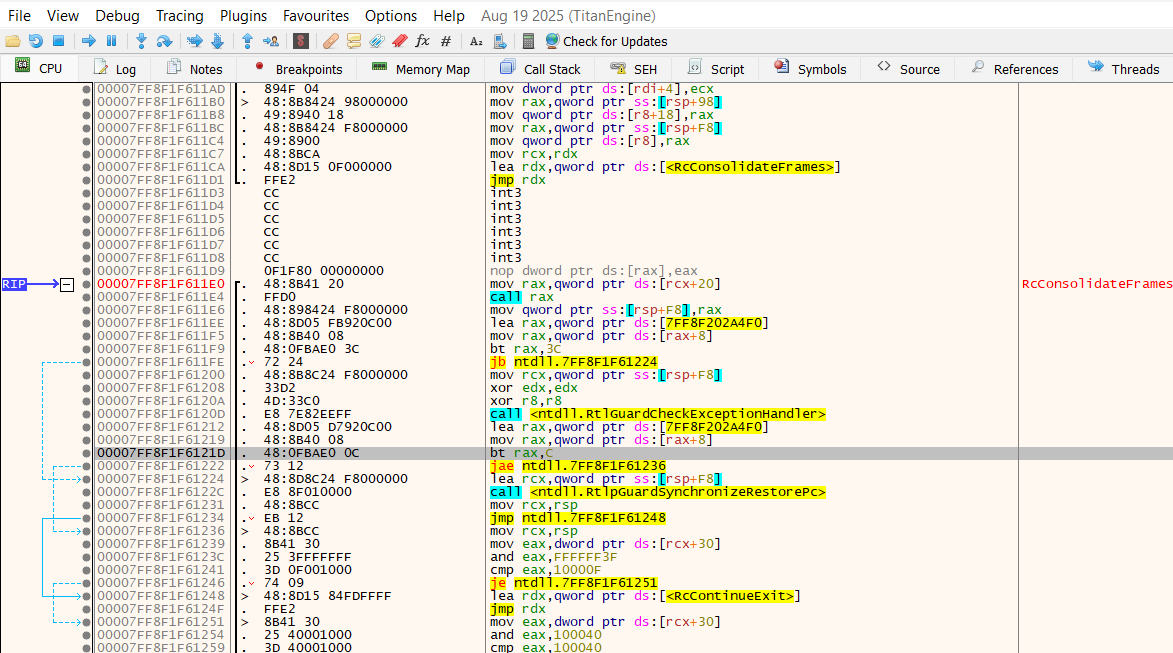Open the Plugins menu
The width and height of the screenshot is (1173, 653).
(x=243, y=16)
